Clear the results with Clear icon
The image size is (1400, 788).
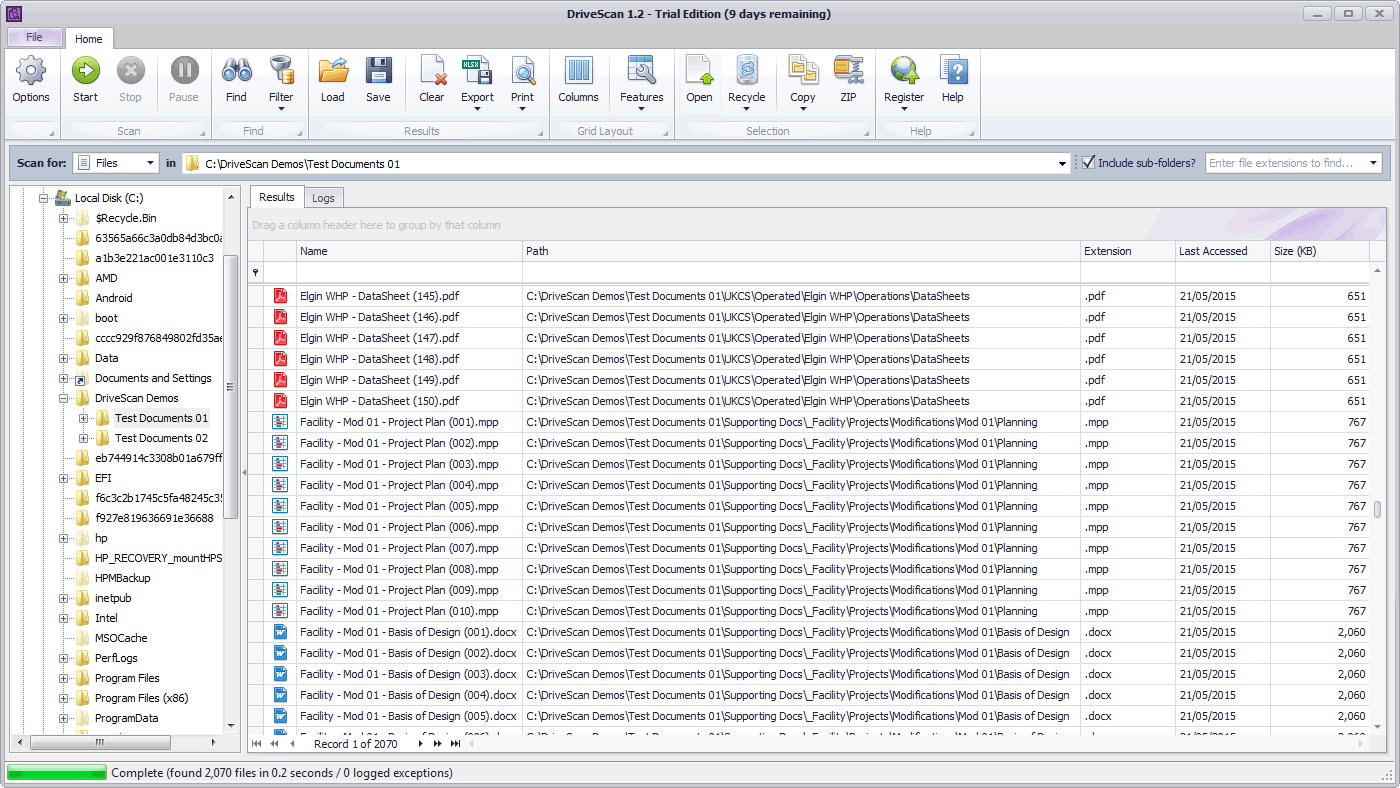[432, 71]
